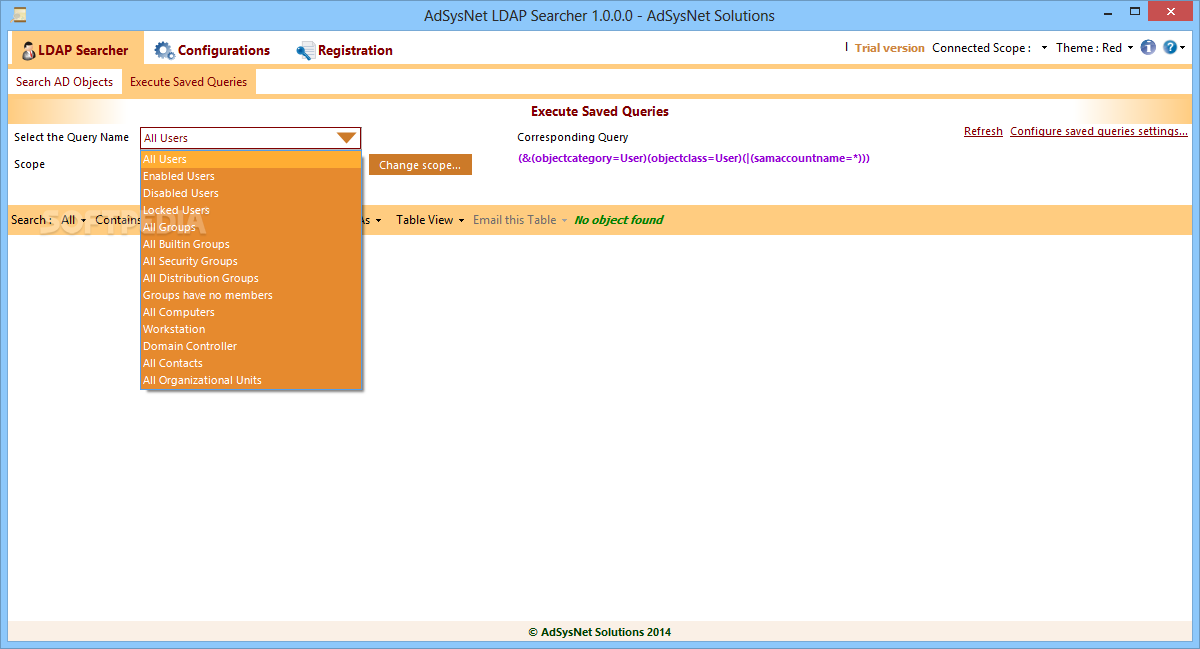
Task: Select Locked Users query
Action: coord(251,210)
